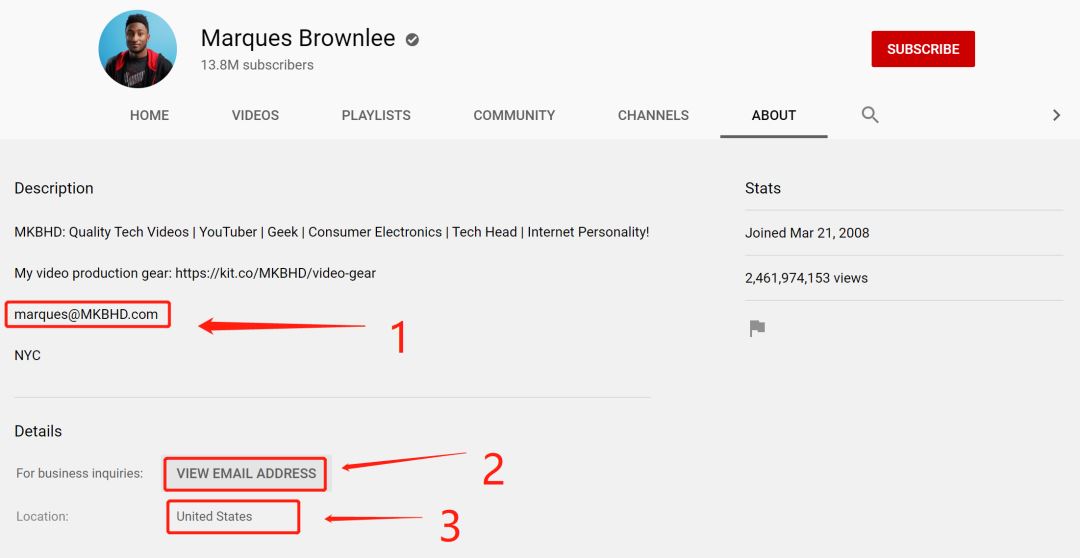1080x558 pixels.
Task: Click the Location label
Action: (42, 516)
